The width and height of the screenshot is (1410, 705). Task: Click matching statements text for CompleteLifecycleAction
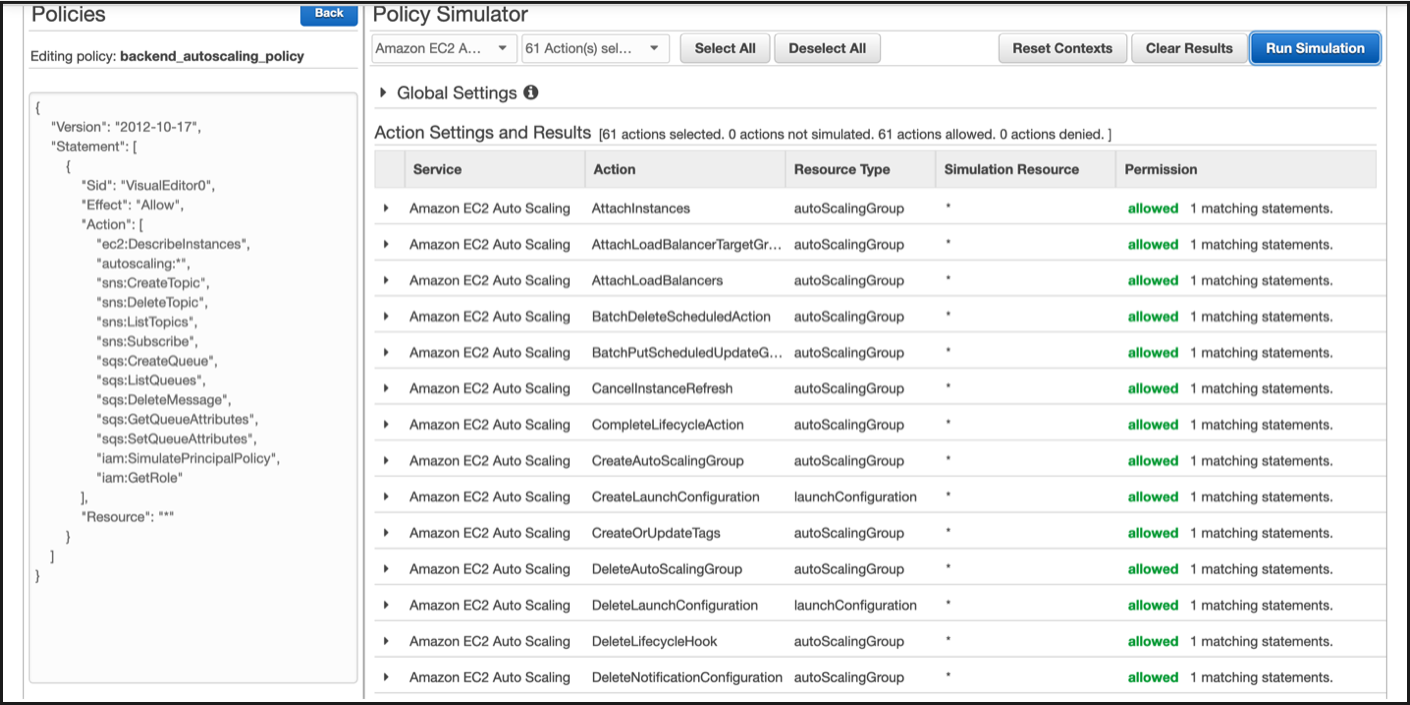pyautogui.click(x=1261, y=425)
